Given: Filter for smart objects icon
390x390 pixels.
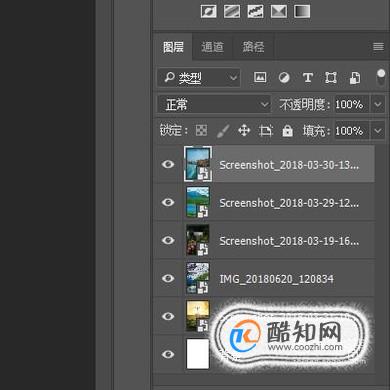Looking at the screenshot, I should click(355, 78).
